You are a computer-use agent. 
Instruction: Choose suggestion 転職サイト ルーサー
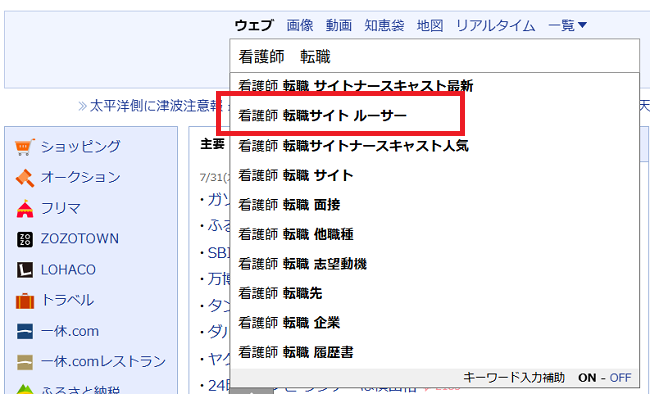click(x=434, y=115)
